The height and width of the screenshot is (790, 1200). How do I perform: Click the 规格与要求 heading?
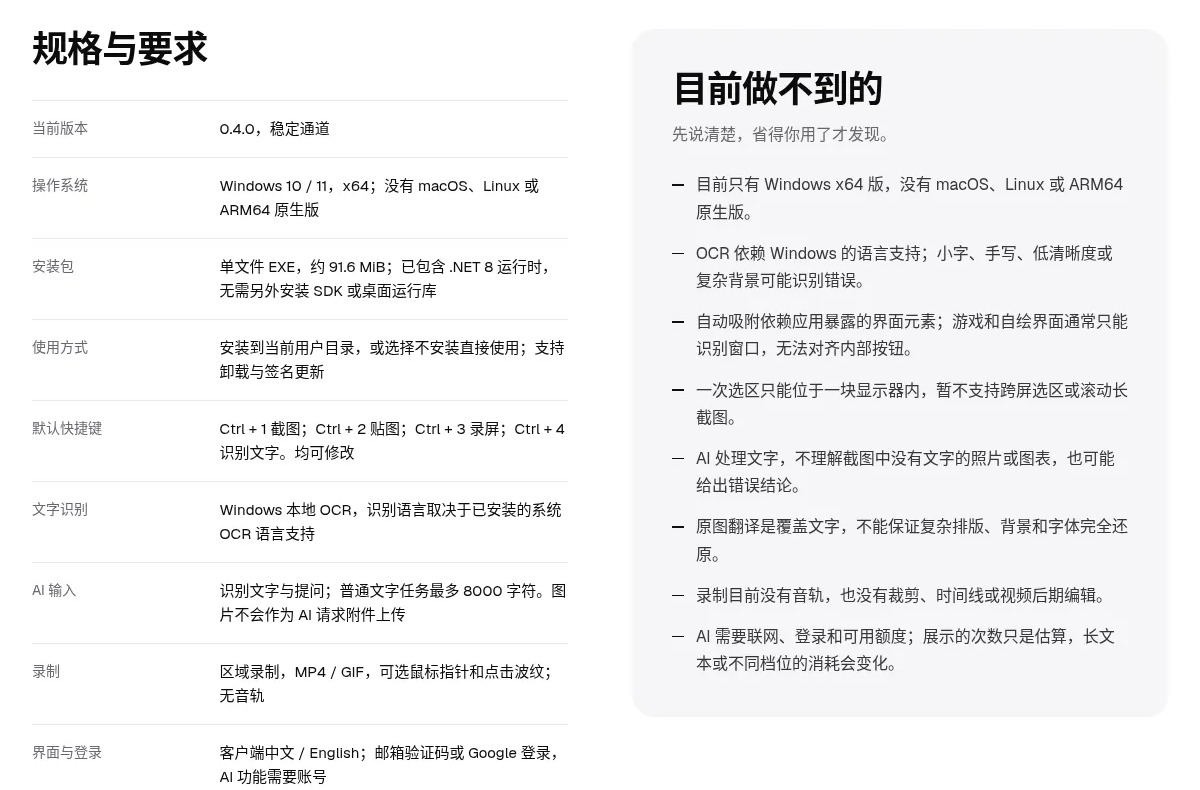(120, 49)
